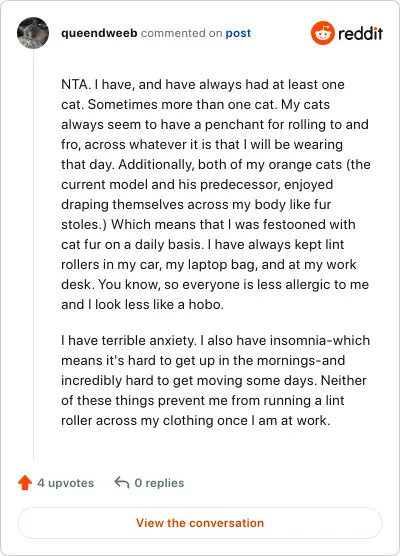Follow the blue "post" link
This screenshot has width=400, height=556.
(x=238, y=33)
